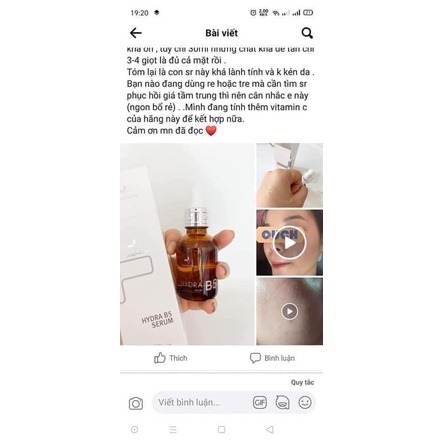Tap the Bình luận speech bubble icon
442x442 pixels.
(x=255, y=358)
